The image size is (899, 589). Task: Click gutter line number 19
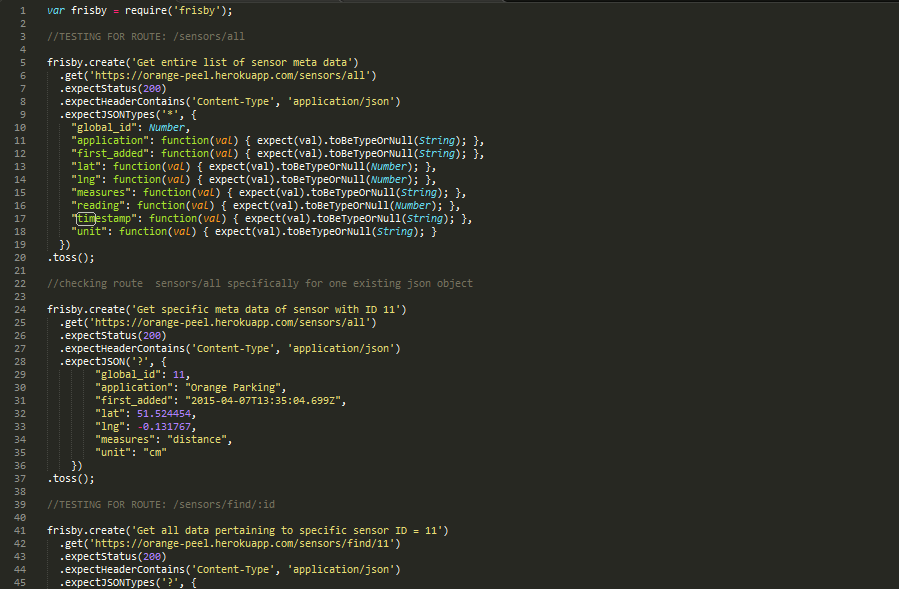coord(20,245)
